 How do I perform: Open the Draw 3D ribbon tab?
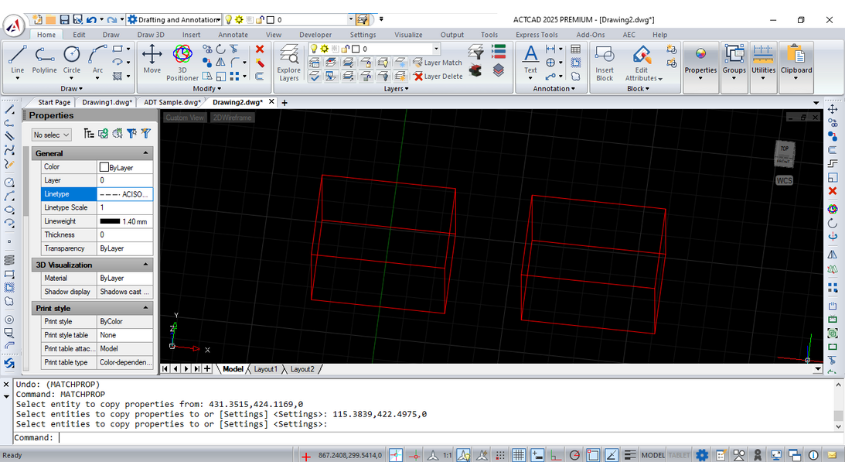(x=151, y=35)
